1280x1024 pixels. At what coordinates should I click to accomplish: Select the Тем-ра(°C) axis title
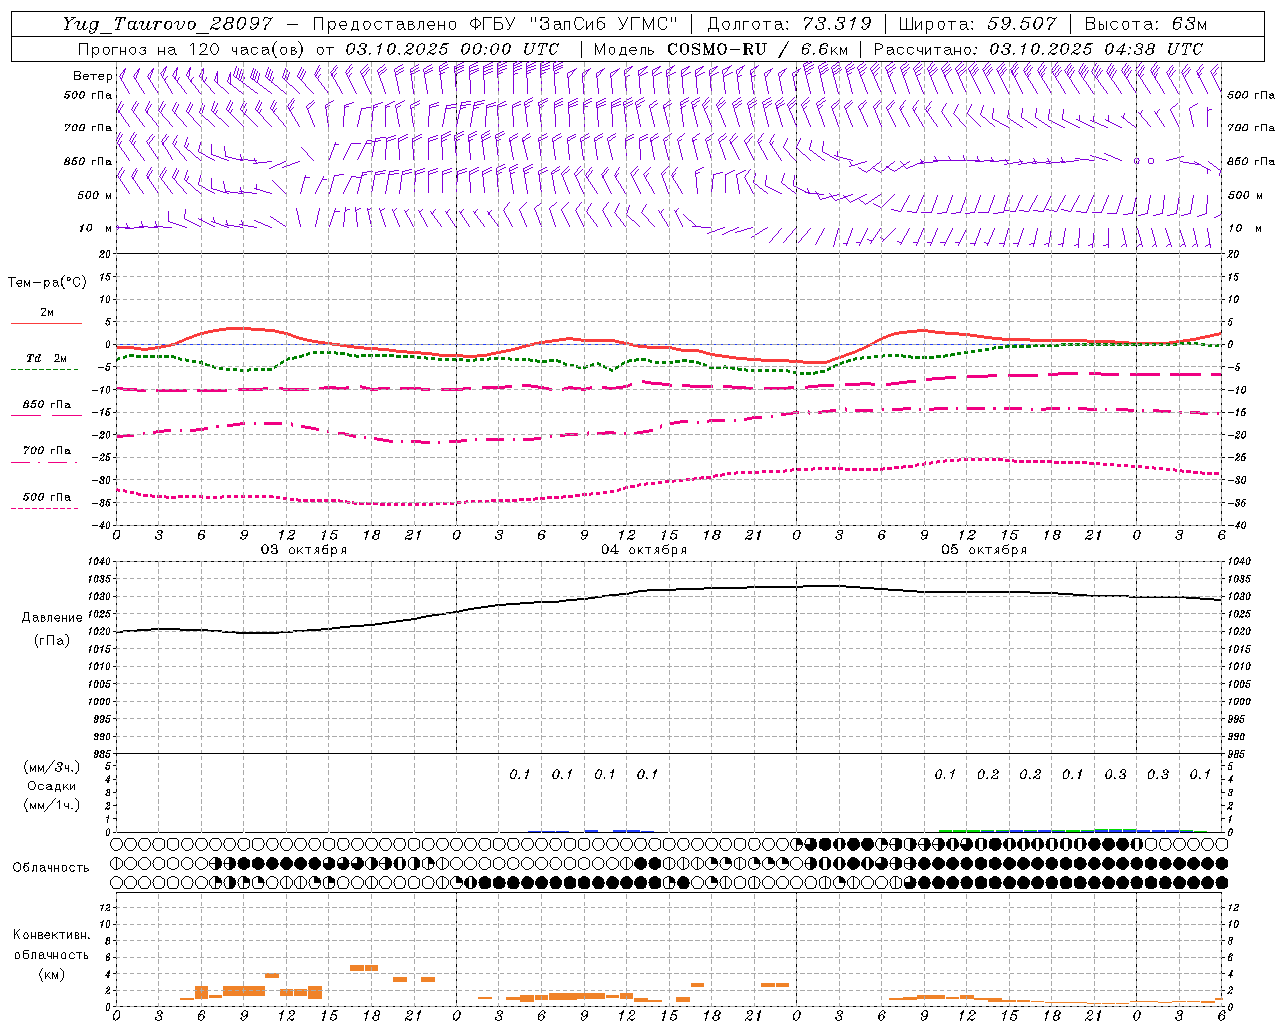click(47, 282)
